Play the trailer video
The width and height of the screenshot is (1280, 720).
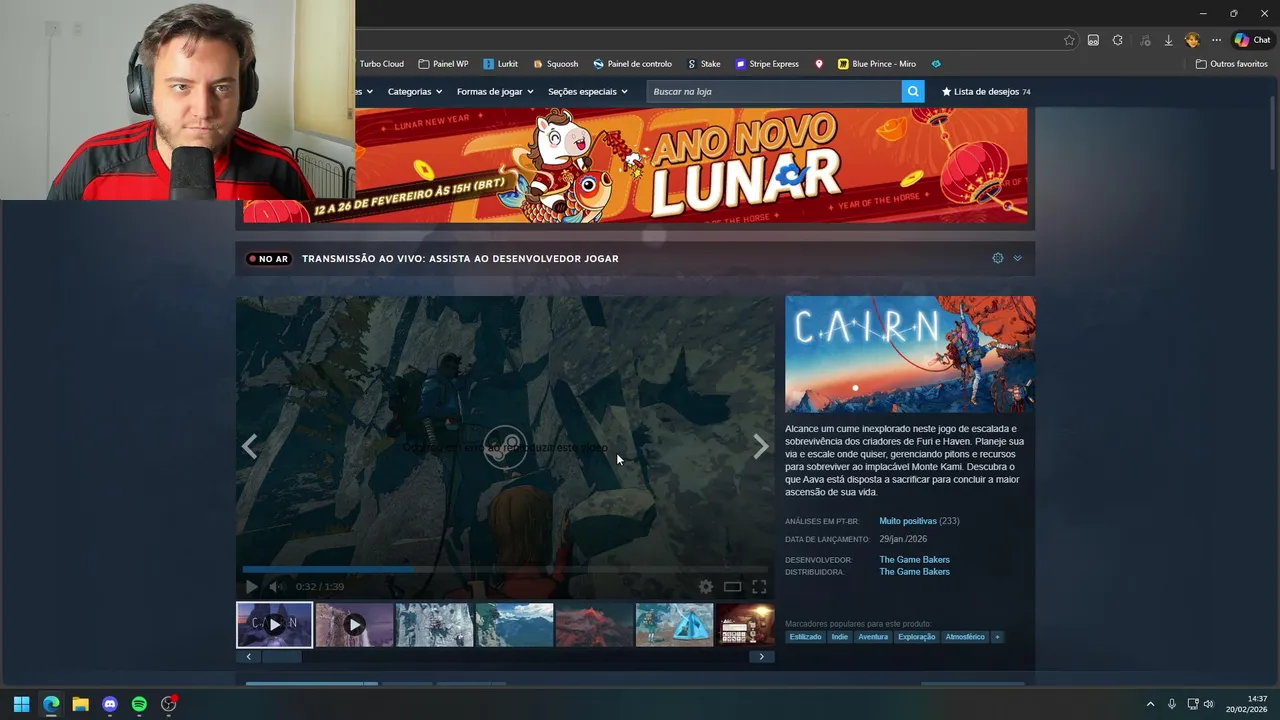click(252, 587)
